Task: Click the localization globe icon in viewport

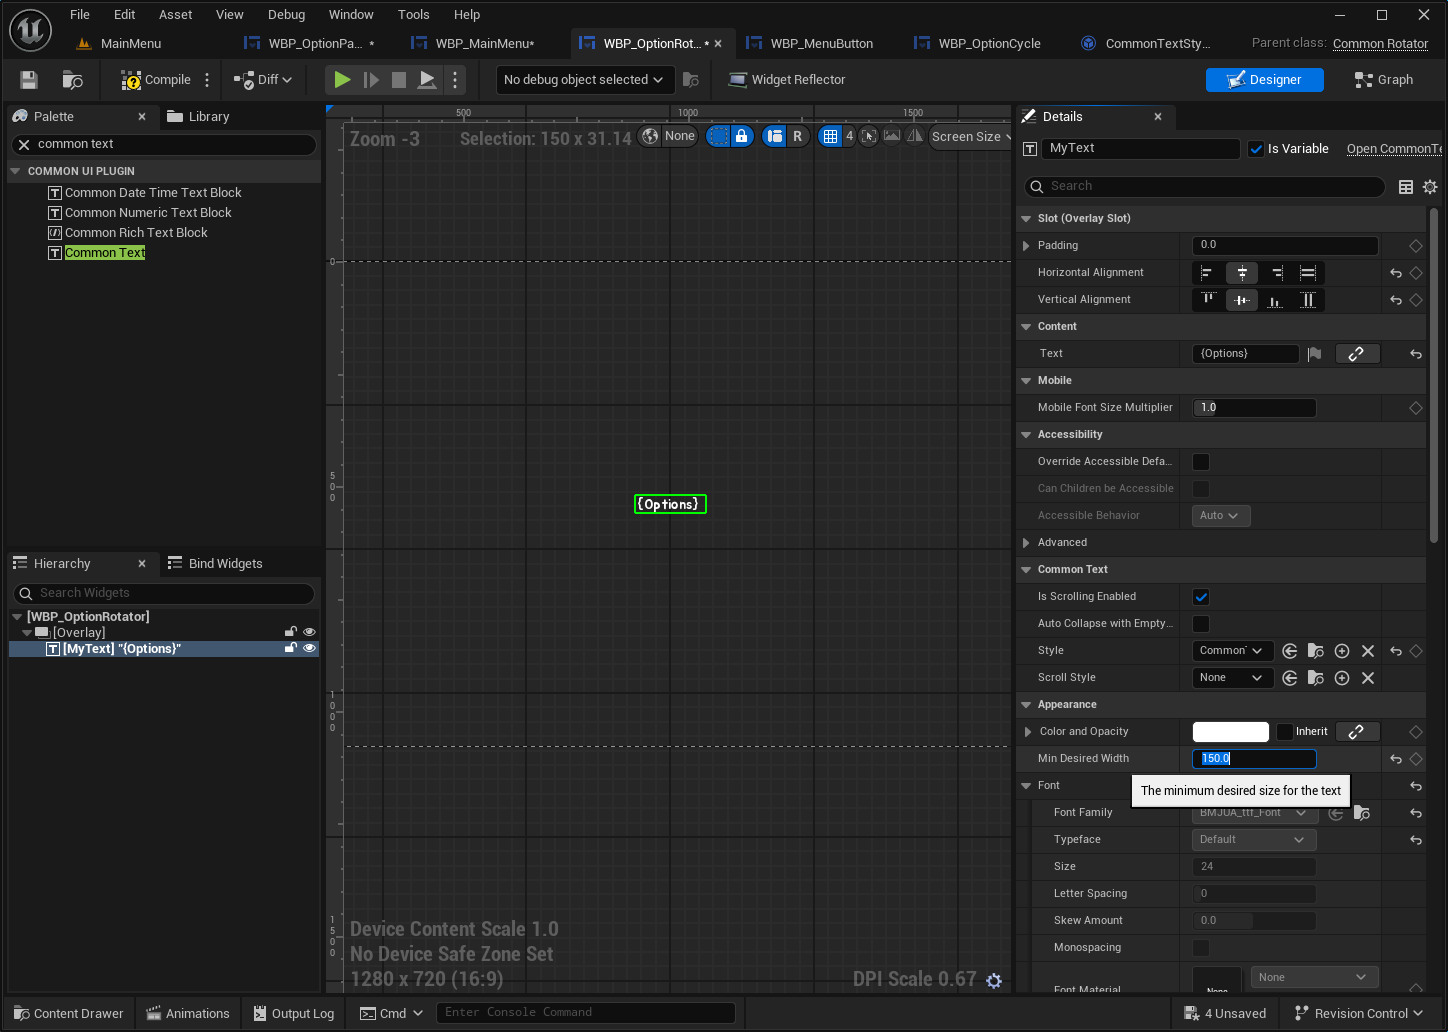Action: tap(650, 137)
